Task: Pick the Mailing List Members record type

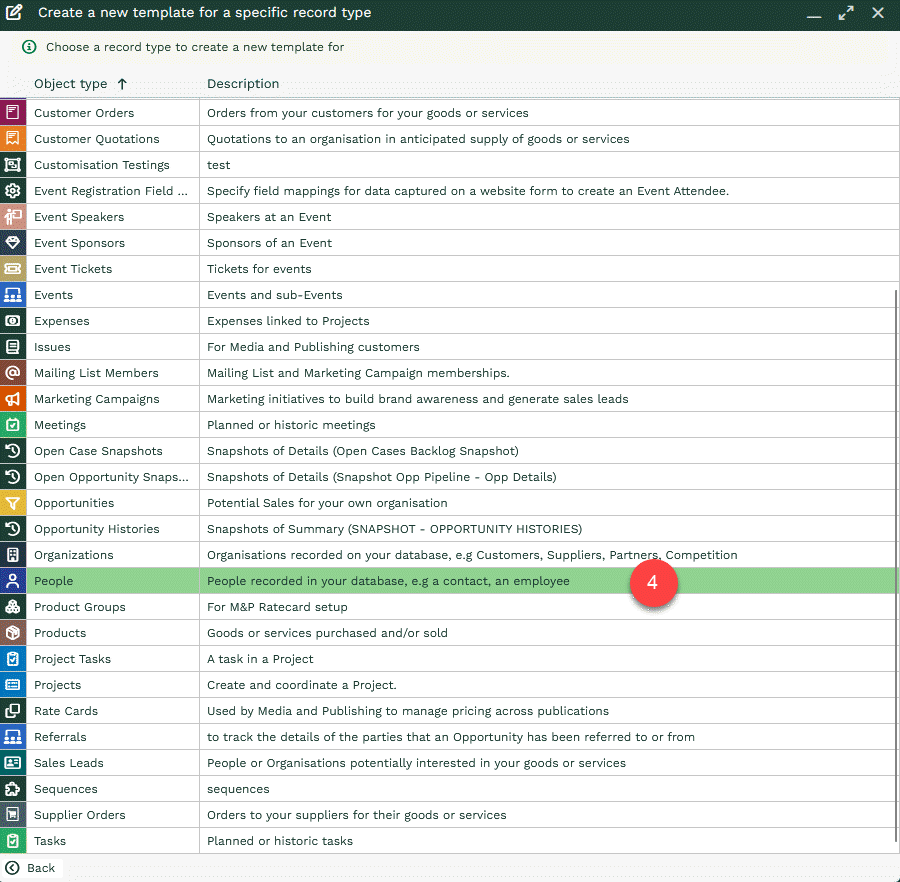Action: coord(449,372)
